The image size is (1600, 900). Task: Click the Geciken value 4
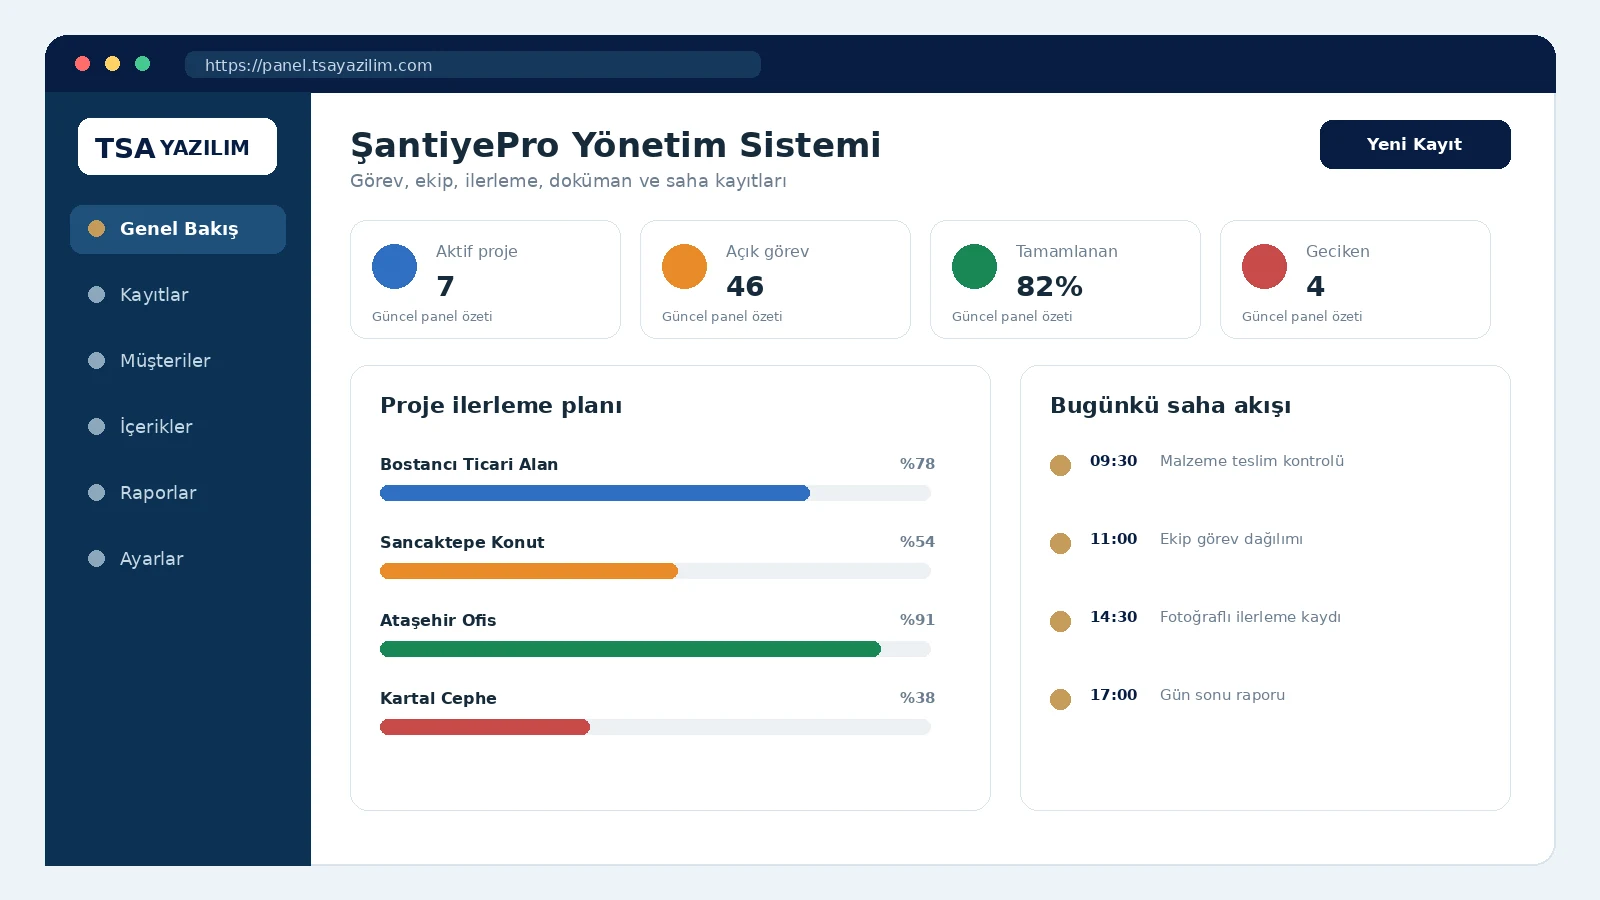[1315, 287]
